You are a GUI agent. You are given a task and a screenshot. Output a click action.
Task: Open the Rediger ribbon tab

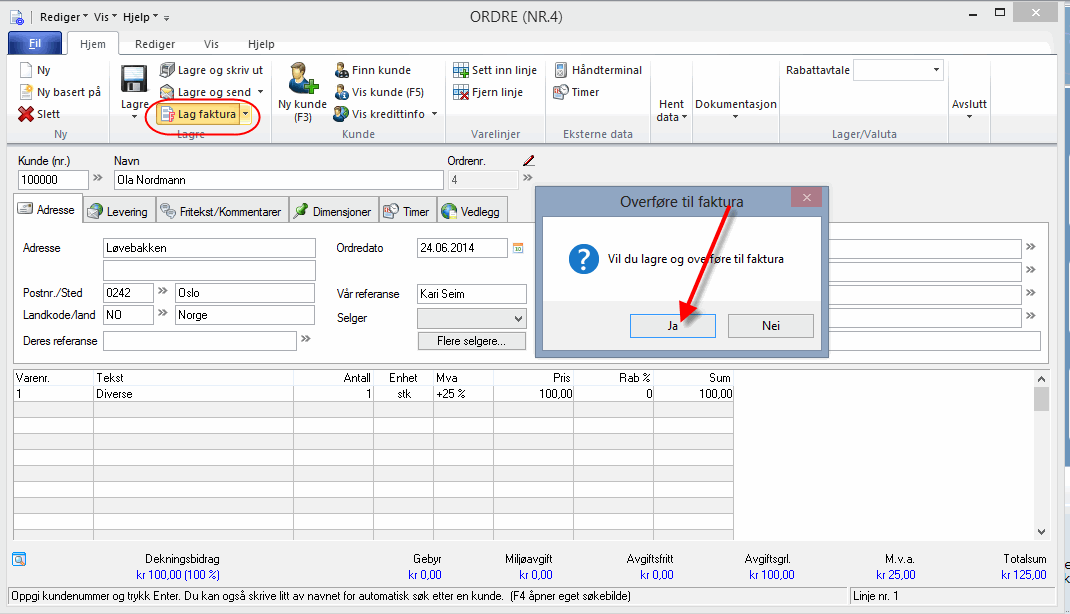(x=155, y=44)
